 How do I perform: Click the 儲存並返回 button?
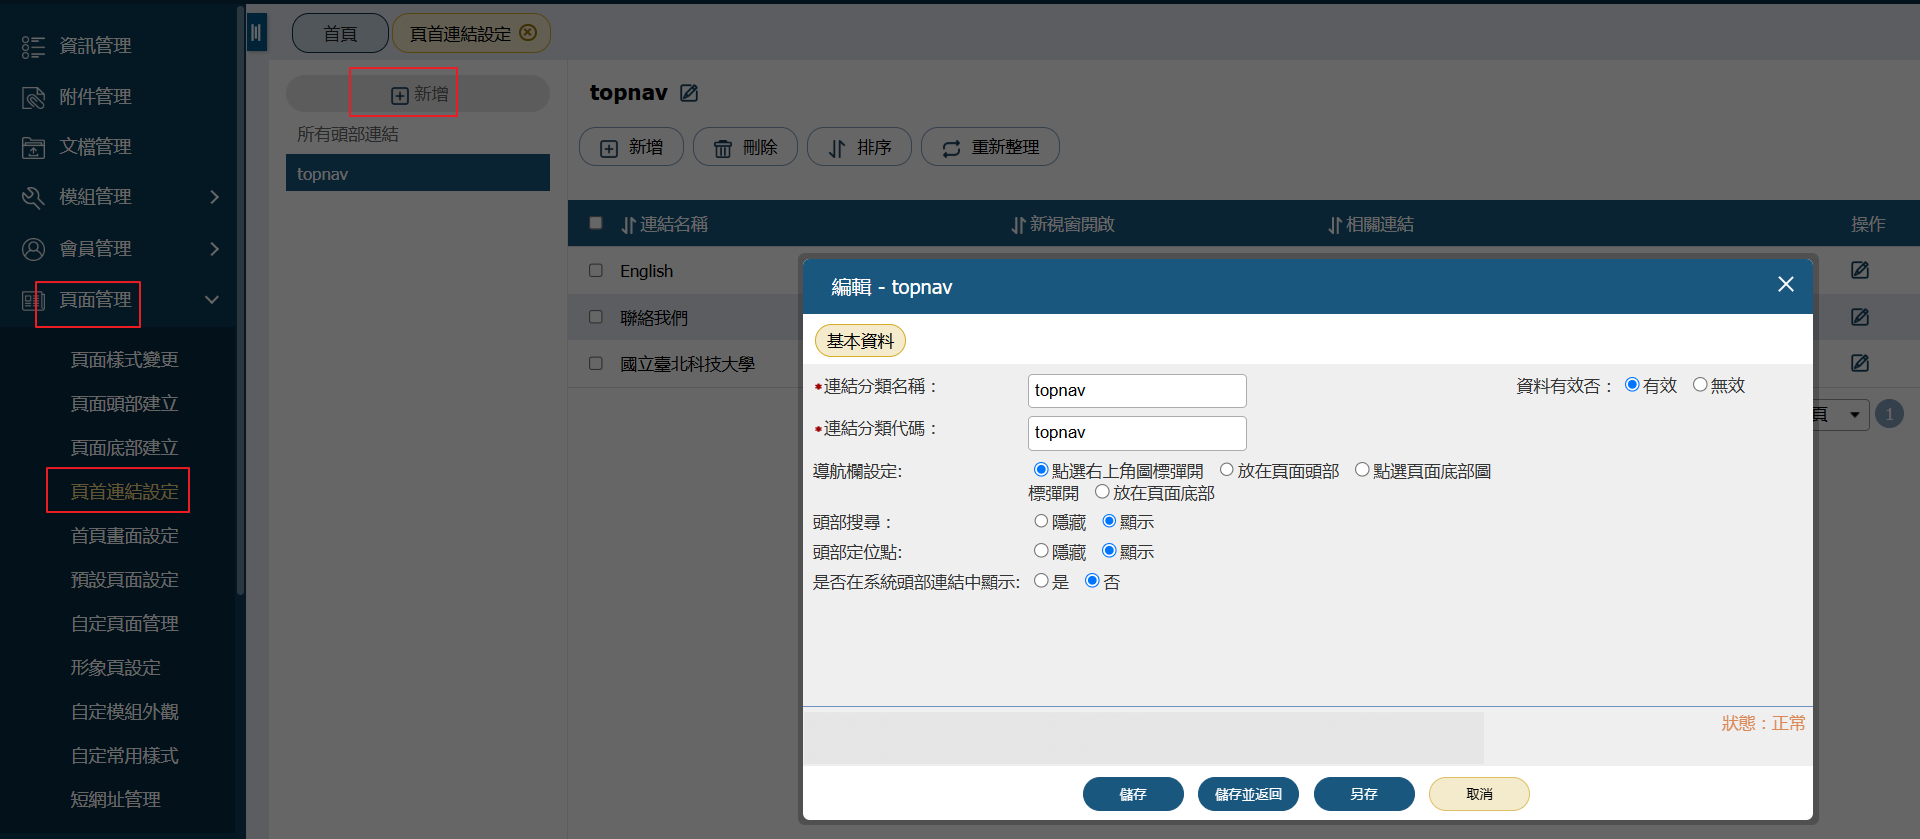click(x=1248, y=794)
